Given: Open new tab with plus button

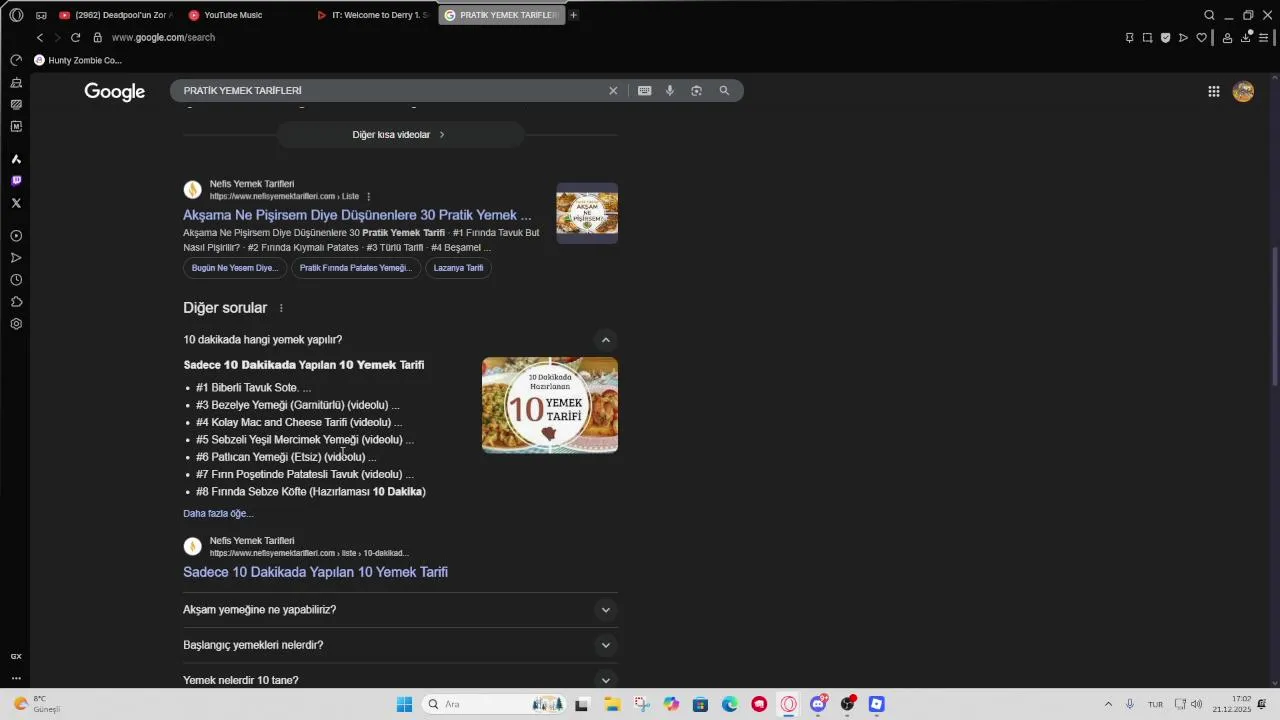Looking at the screenshot, I should coord(573,15).
